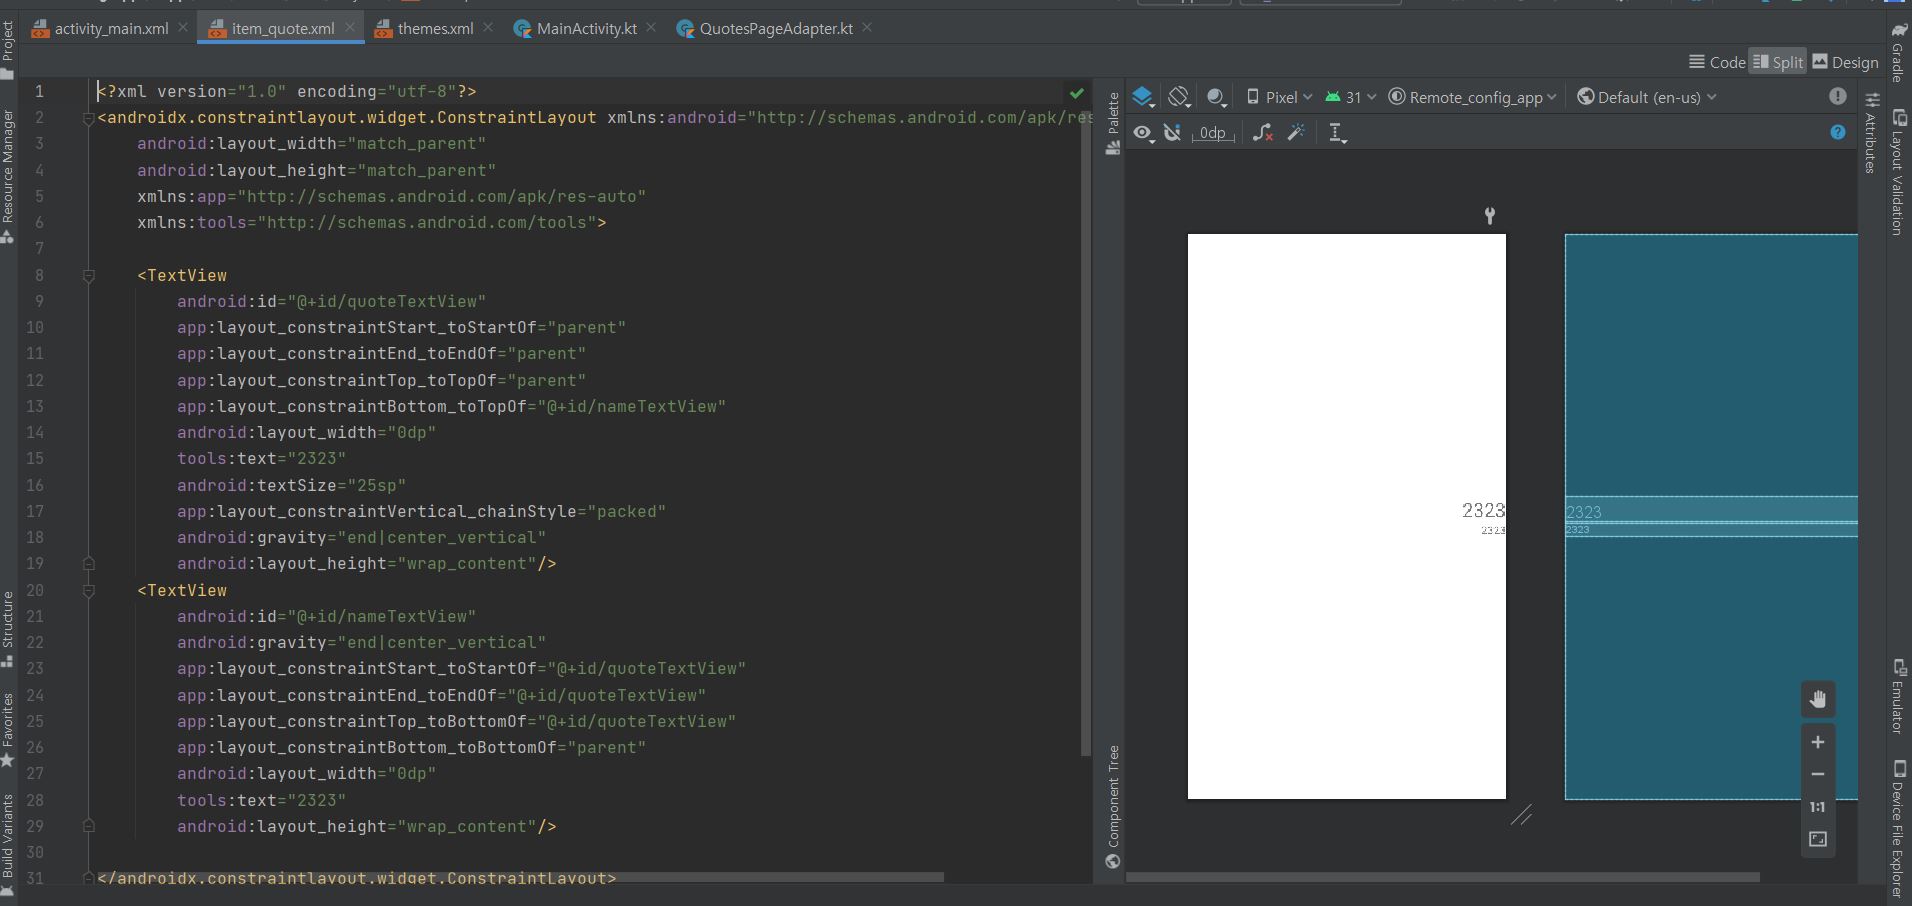This screenshot has width=1912, height=906.
Task: Click the "25sp" textSize value
Action: pos(376,485)
